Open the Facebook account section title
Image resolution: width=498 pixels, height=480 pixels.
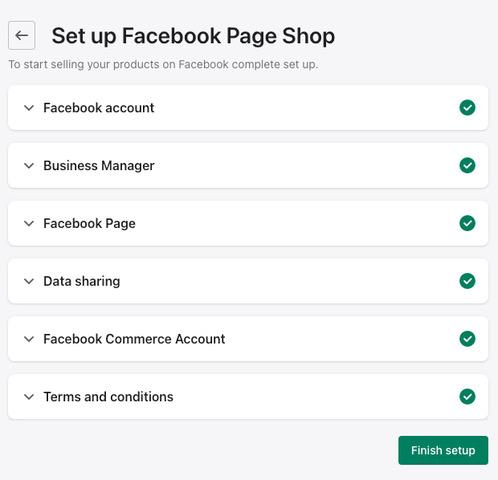(99, 108)
